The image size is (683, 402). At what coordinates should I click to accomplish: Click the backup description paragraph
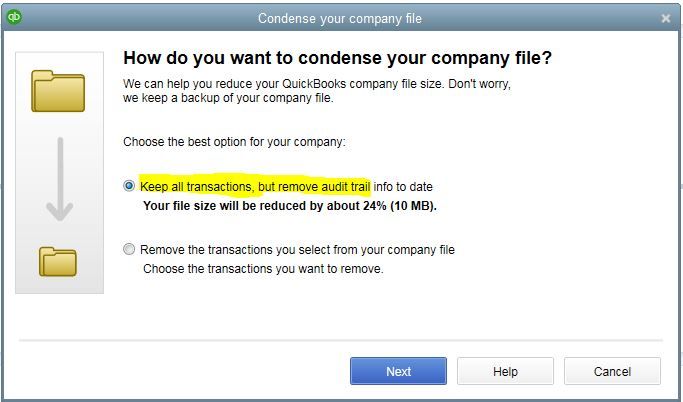pos(315,92)
